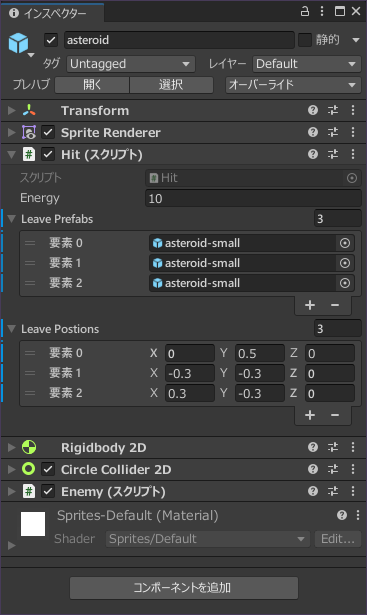367x615 pixels.
Task: Open Transform component three-dot menu
Action: (x=353, y=110)
